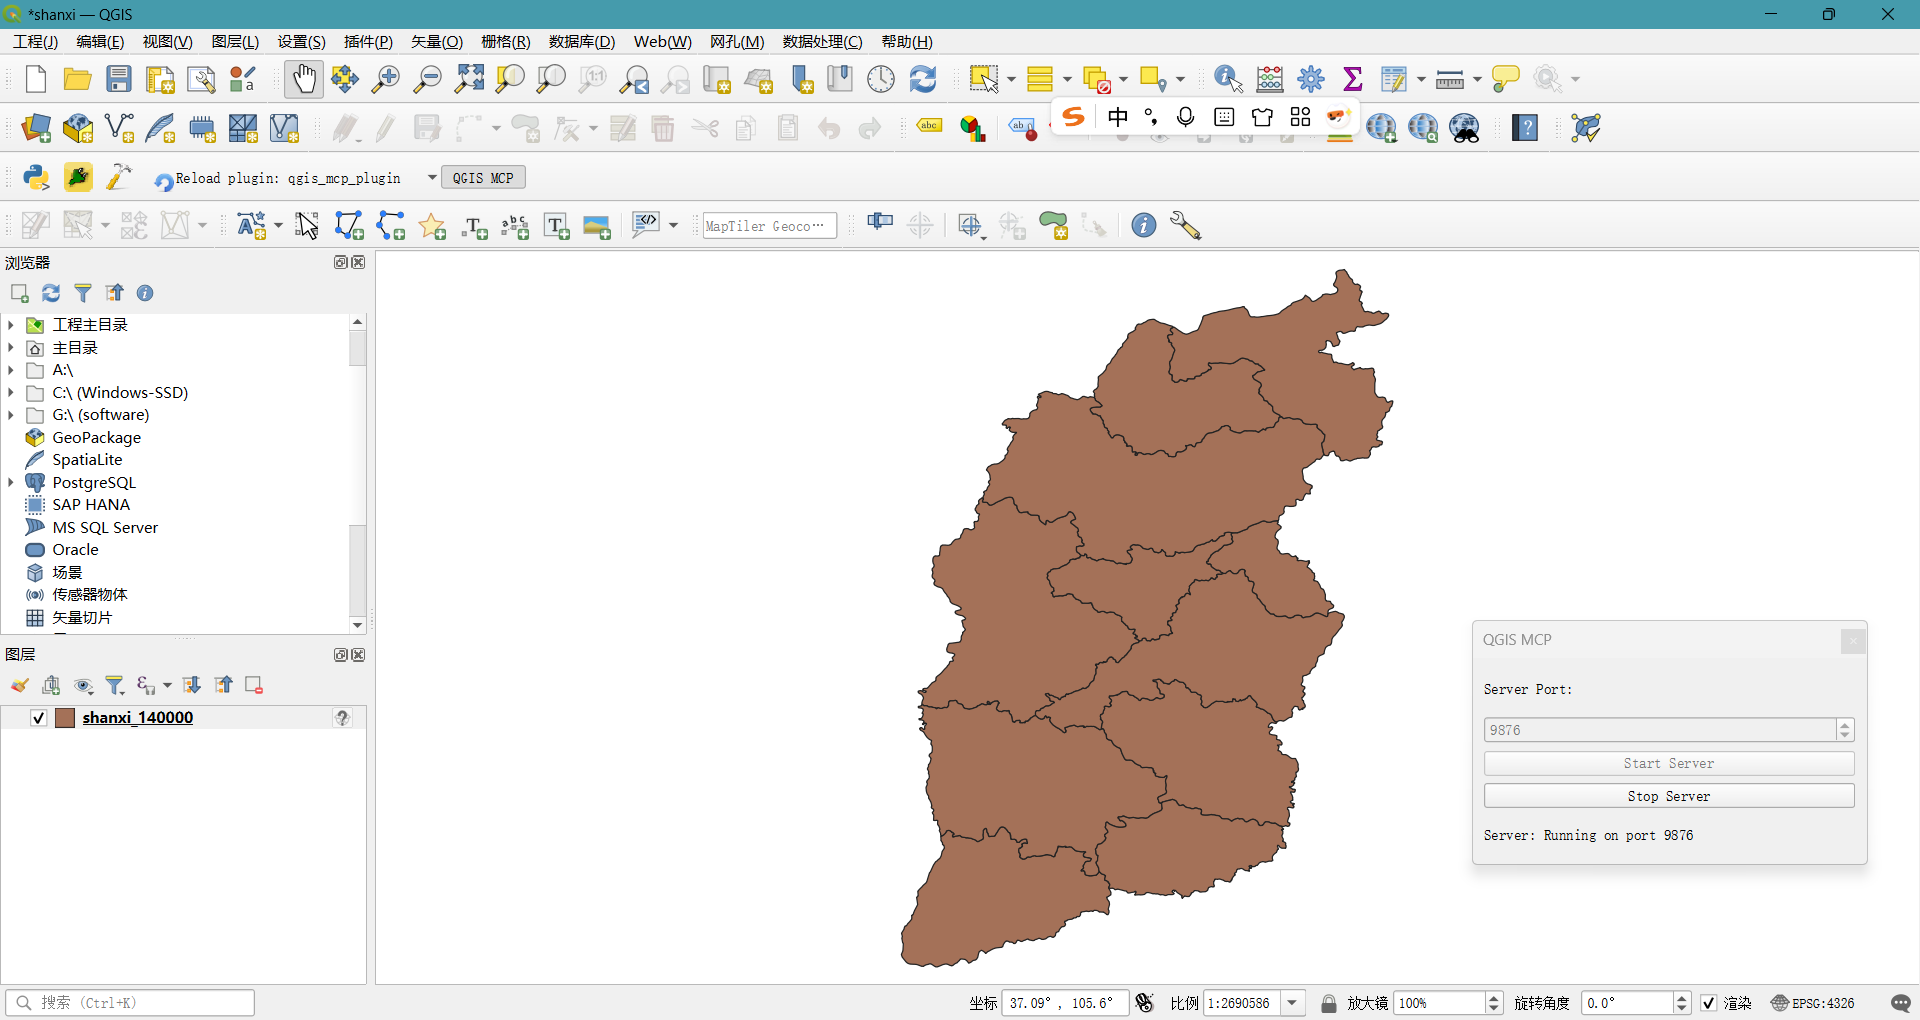Open the Temporal Controller panel

point(881,79)
